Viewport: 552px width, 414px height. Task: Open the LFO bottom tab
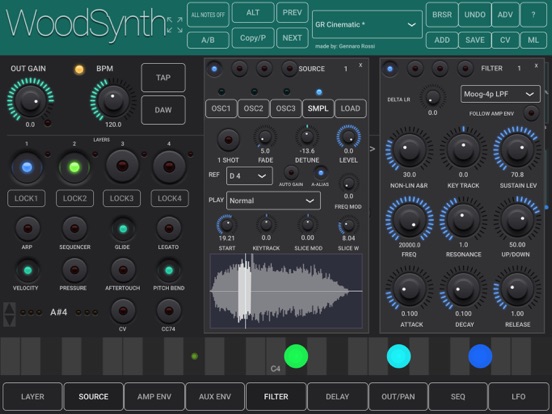click(x=519, y=397)
